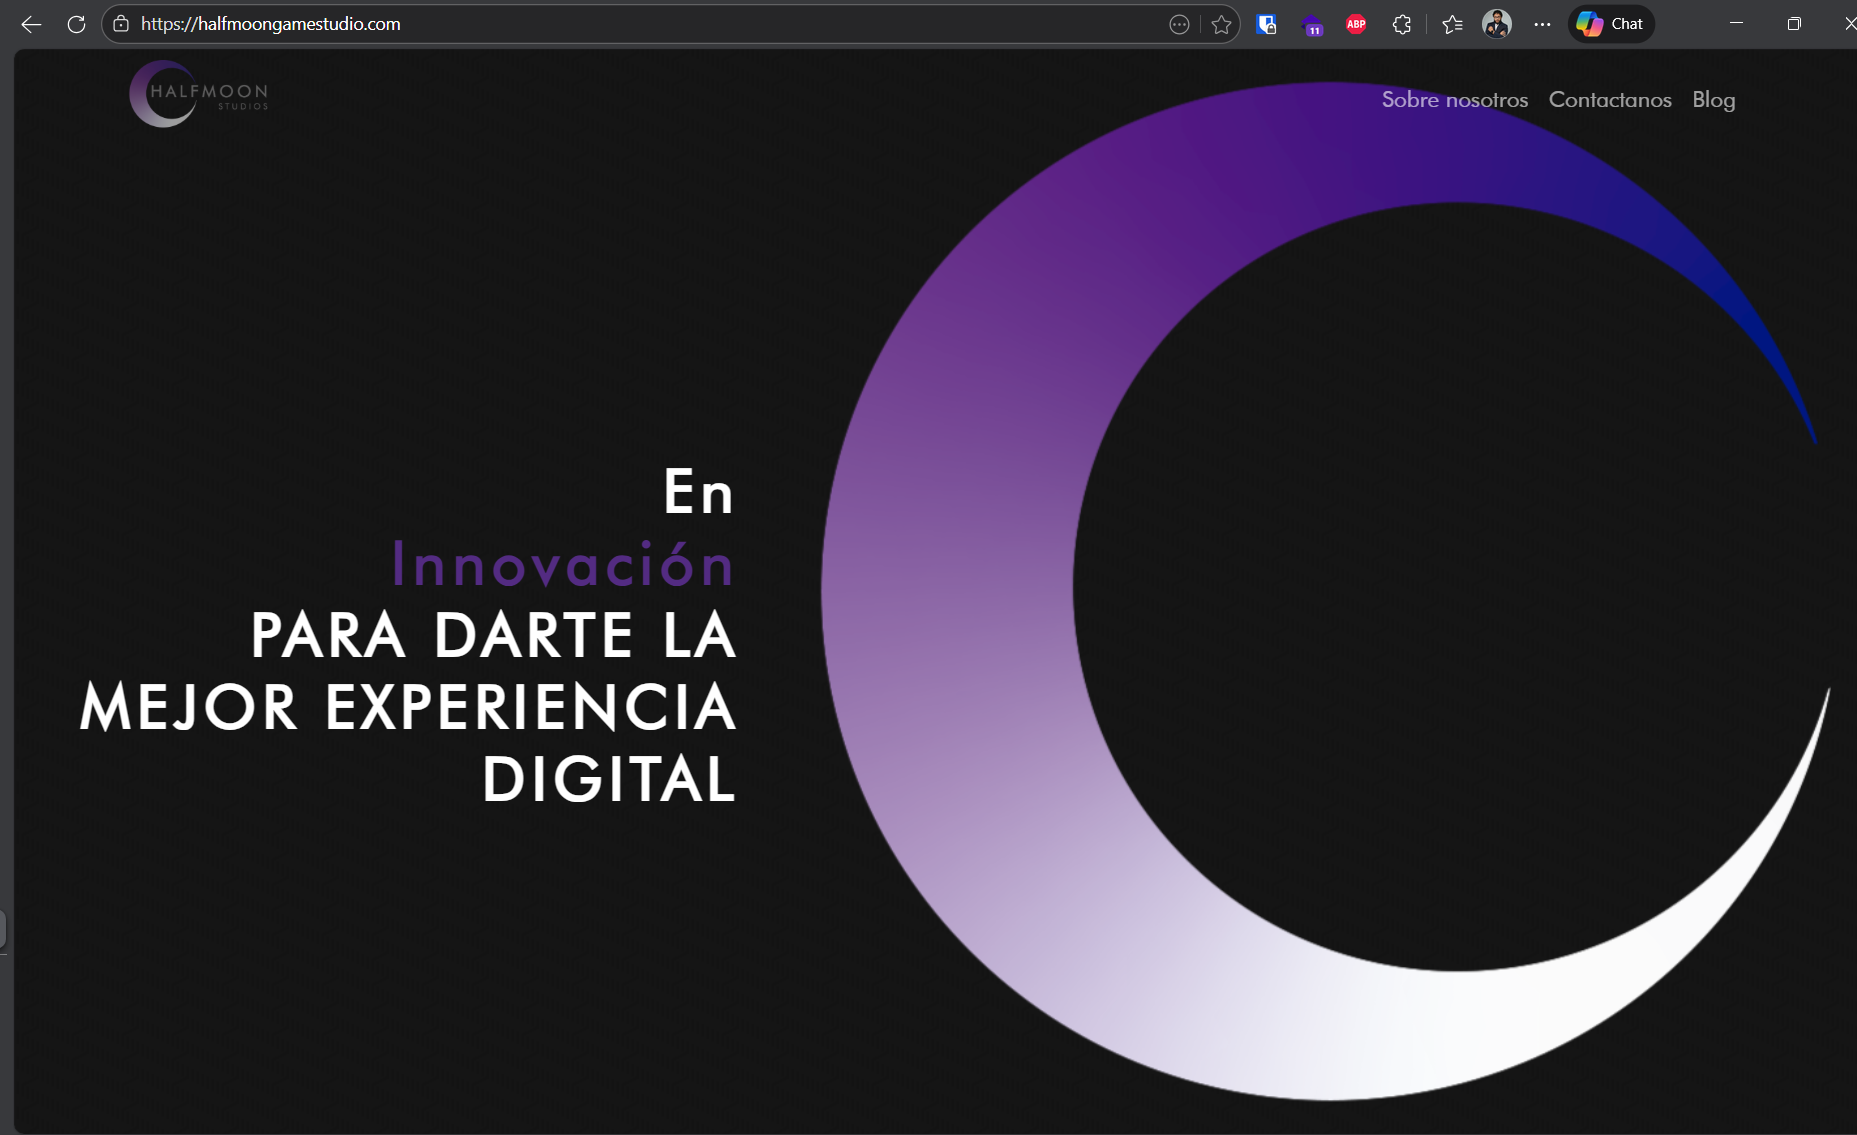The width and height of the screenshot is (1857, 1135).
Task: Open the browser profile avatar
Action: tap(1497, 24)
